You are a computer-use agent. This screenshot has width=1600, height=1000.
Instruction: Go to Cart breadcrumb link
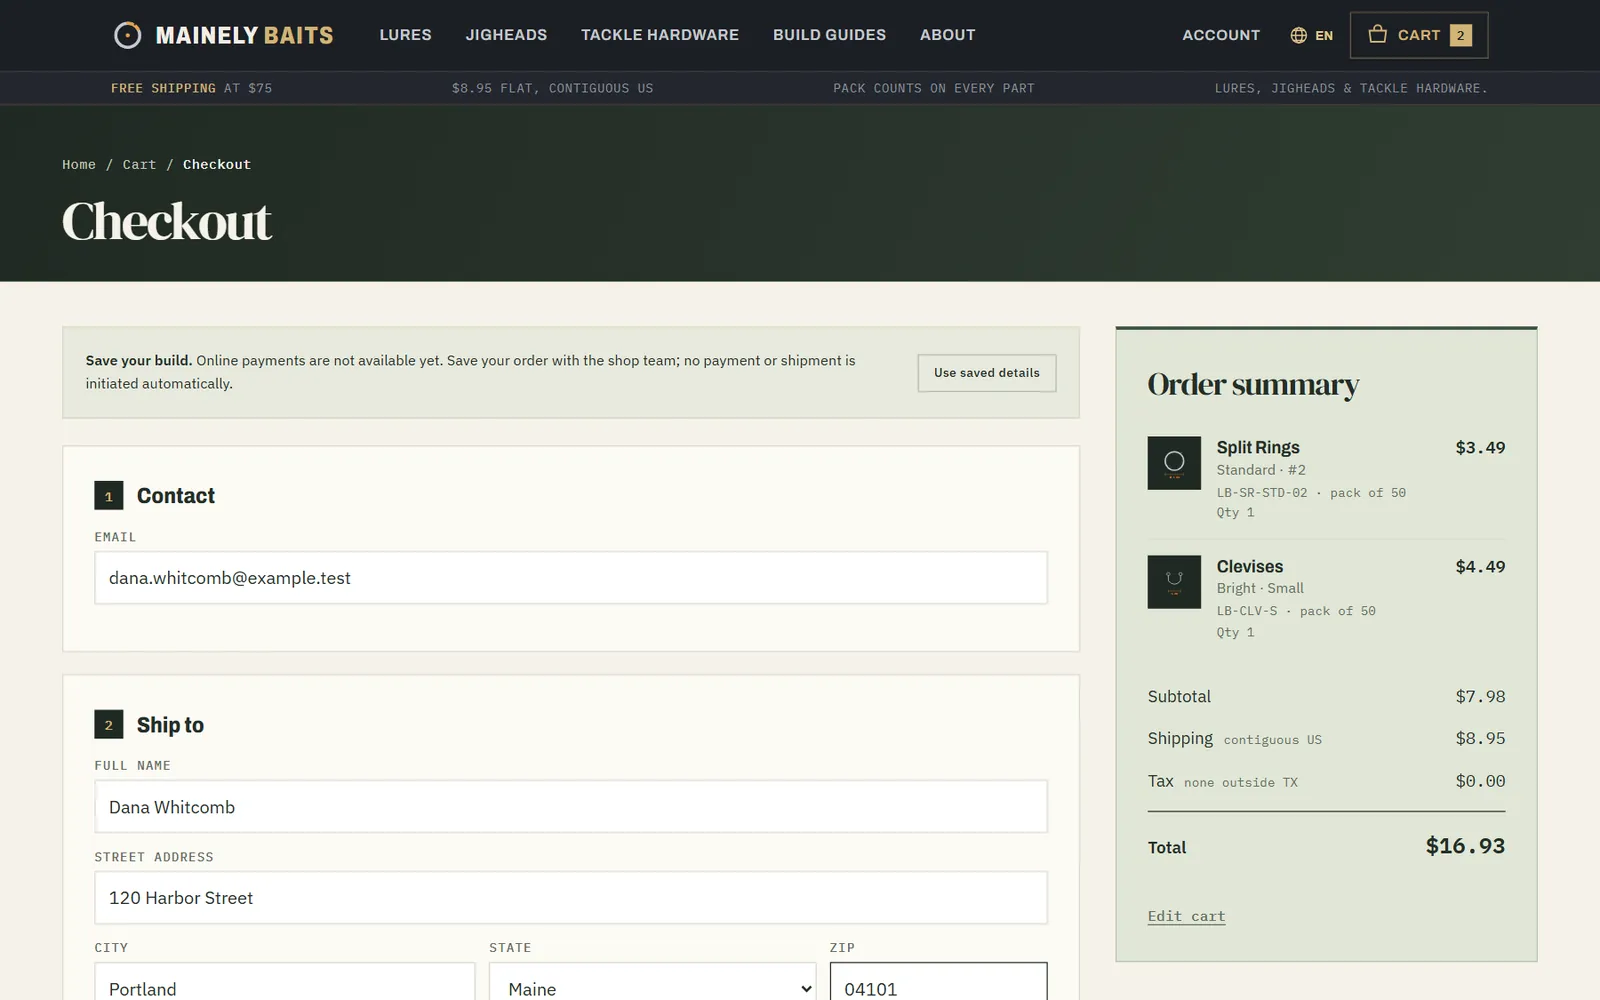click(x=139, y=164)
